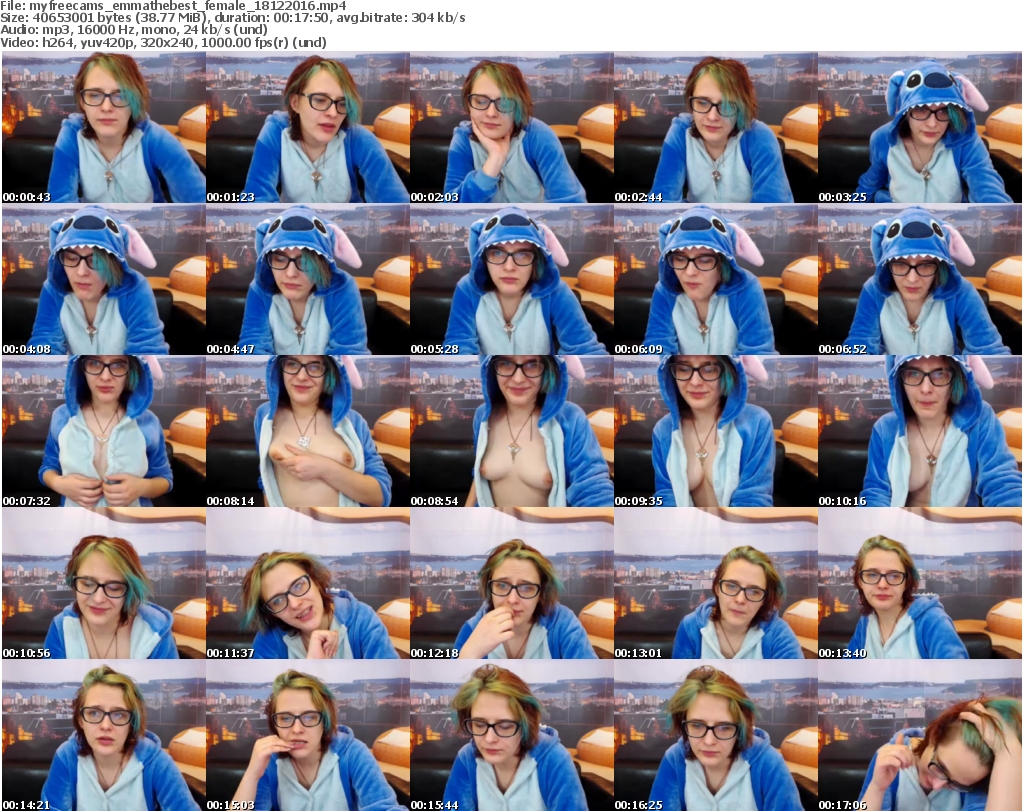This screenshot has width=1024, height=811.
Task: Choose the thumbnail marked 00:03:25
Action: tap(920, 127)
